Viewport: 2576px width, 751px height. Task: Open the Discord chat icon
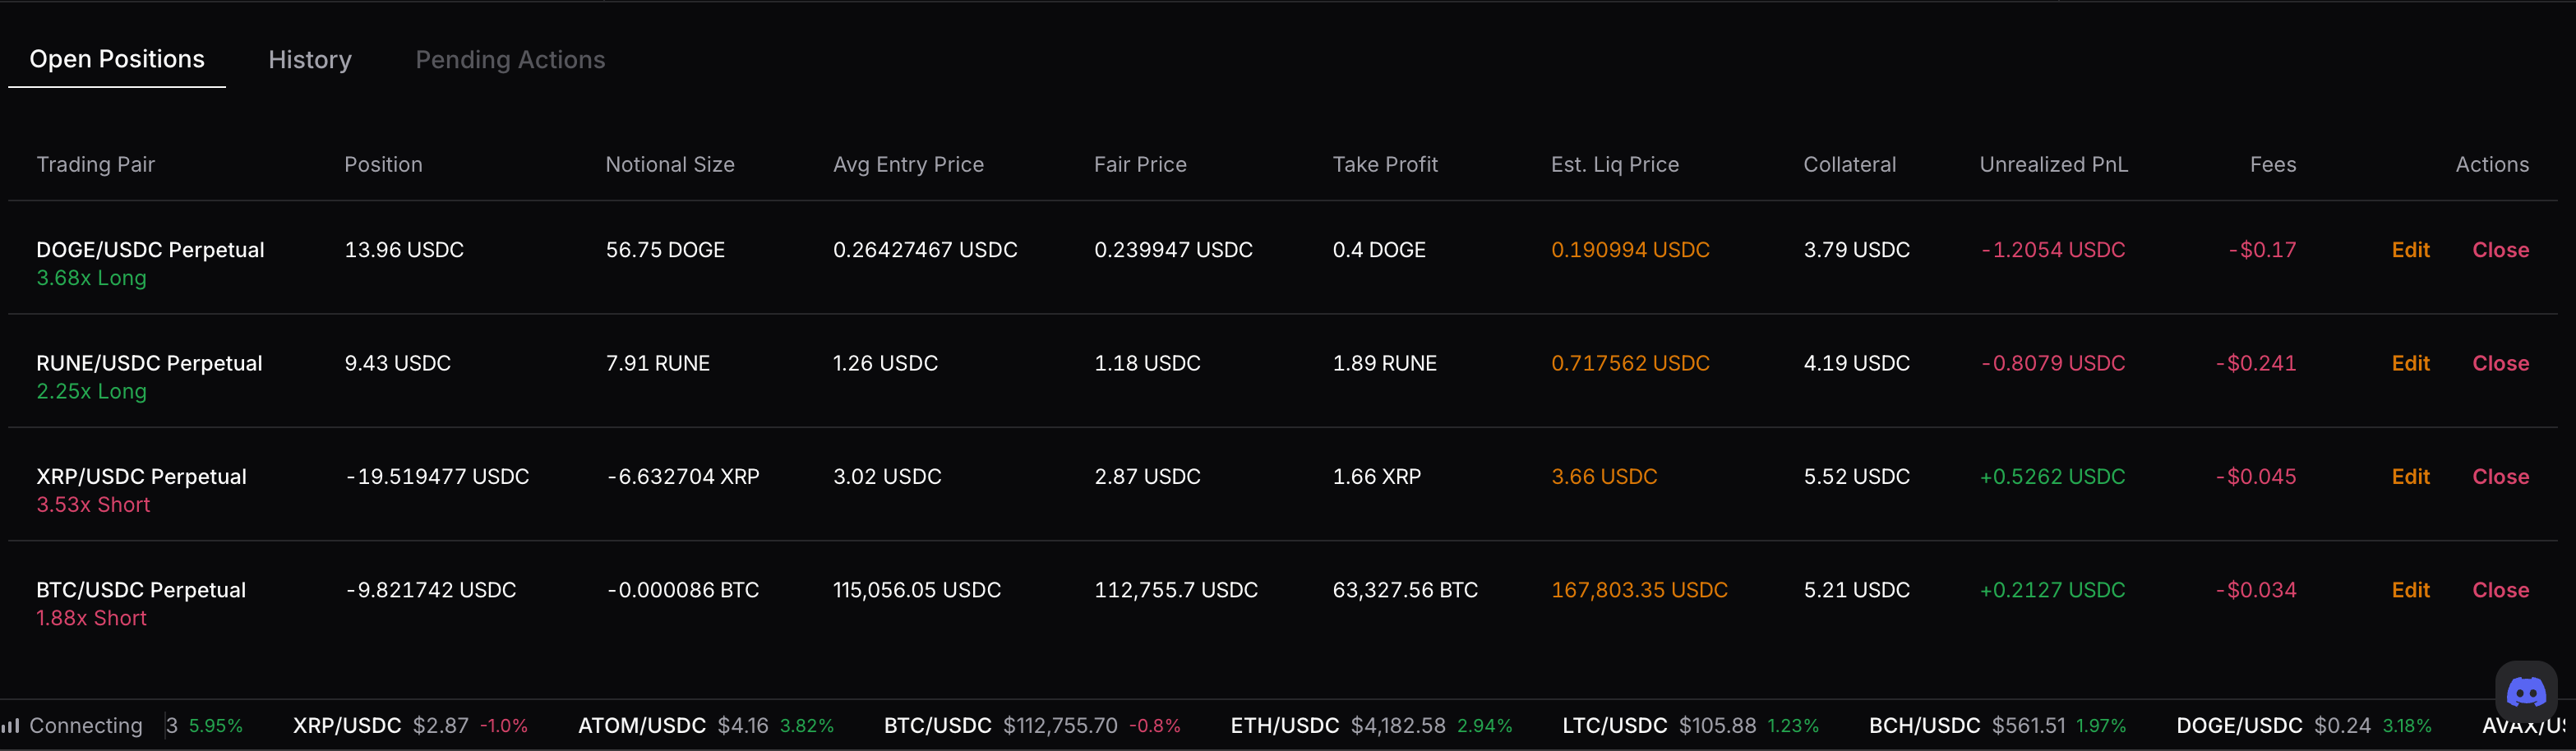(2525, 692)
